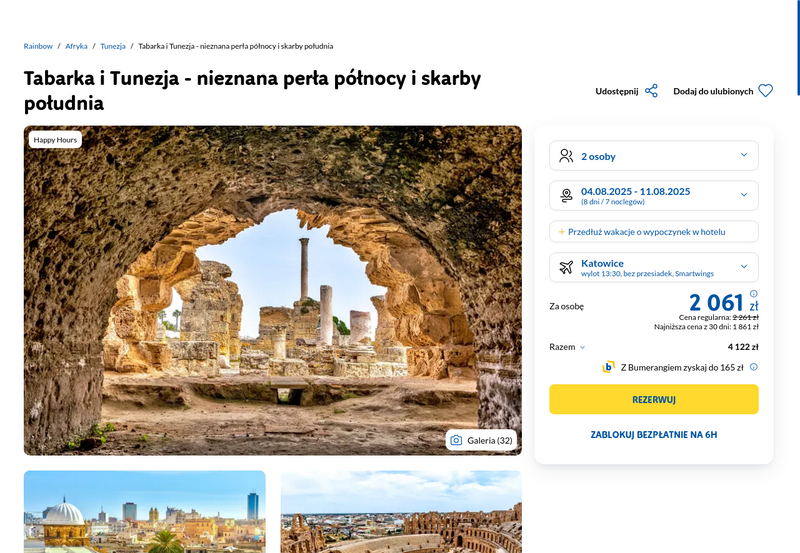The image size is (800, 553).
Task: Click the location pin icon in date field
Action: (x=566, y=195)
